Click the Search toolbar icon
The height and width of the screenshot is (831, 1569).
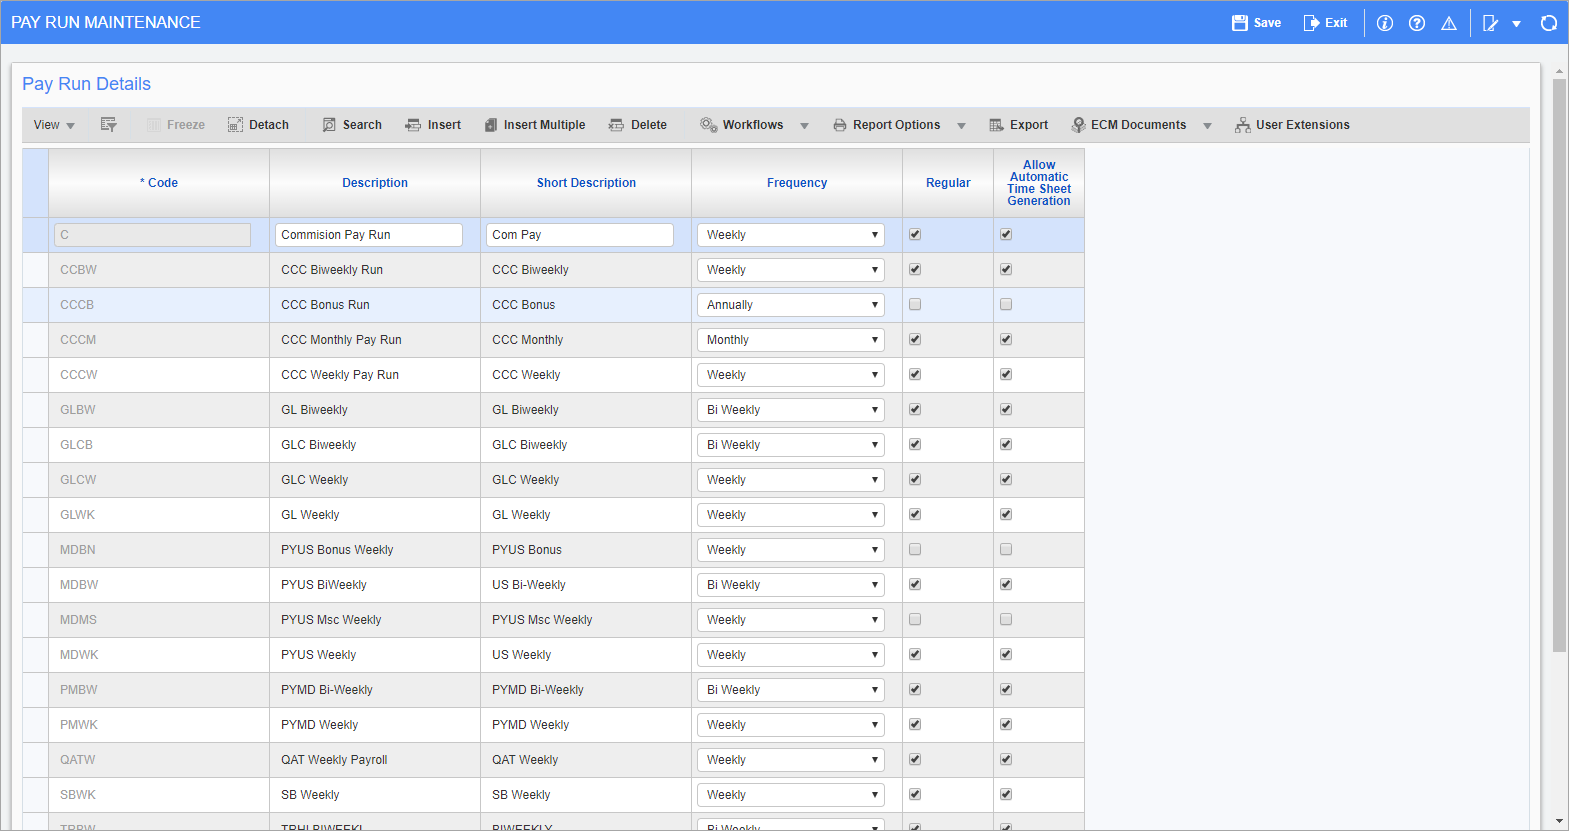point(329,125)
